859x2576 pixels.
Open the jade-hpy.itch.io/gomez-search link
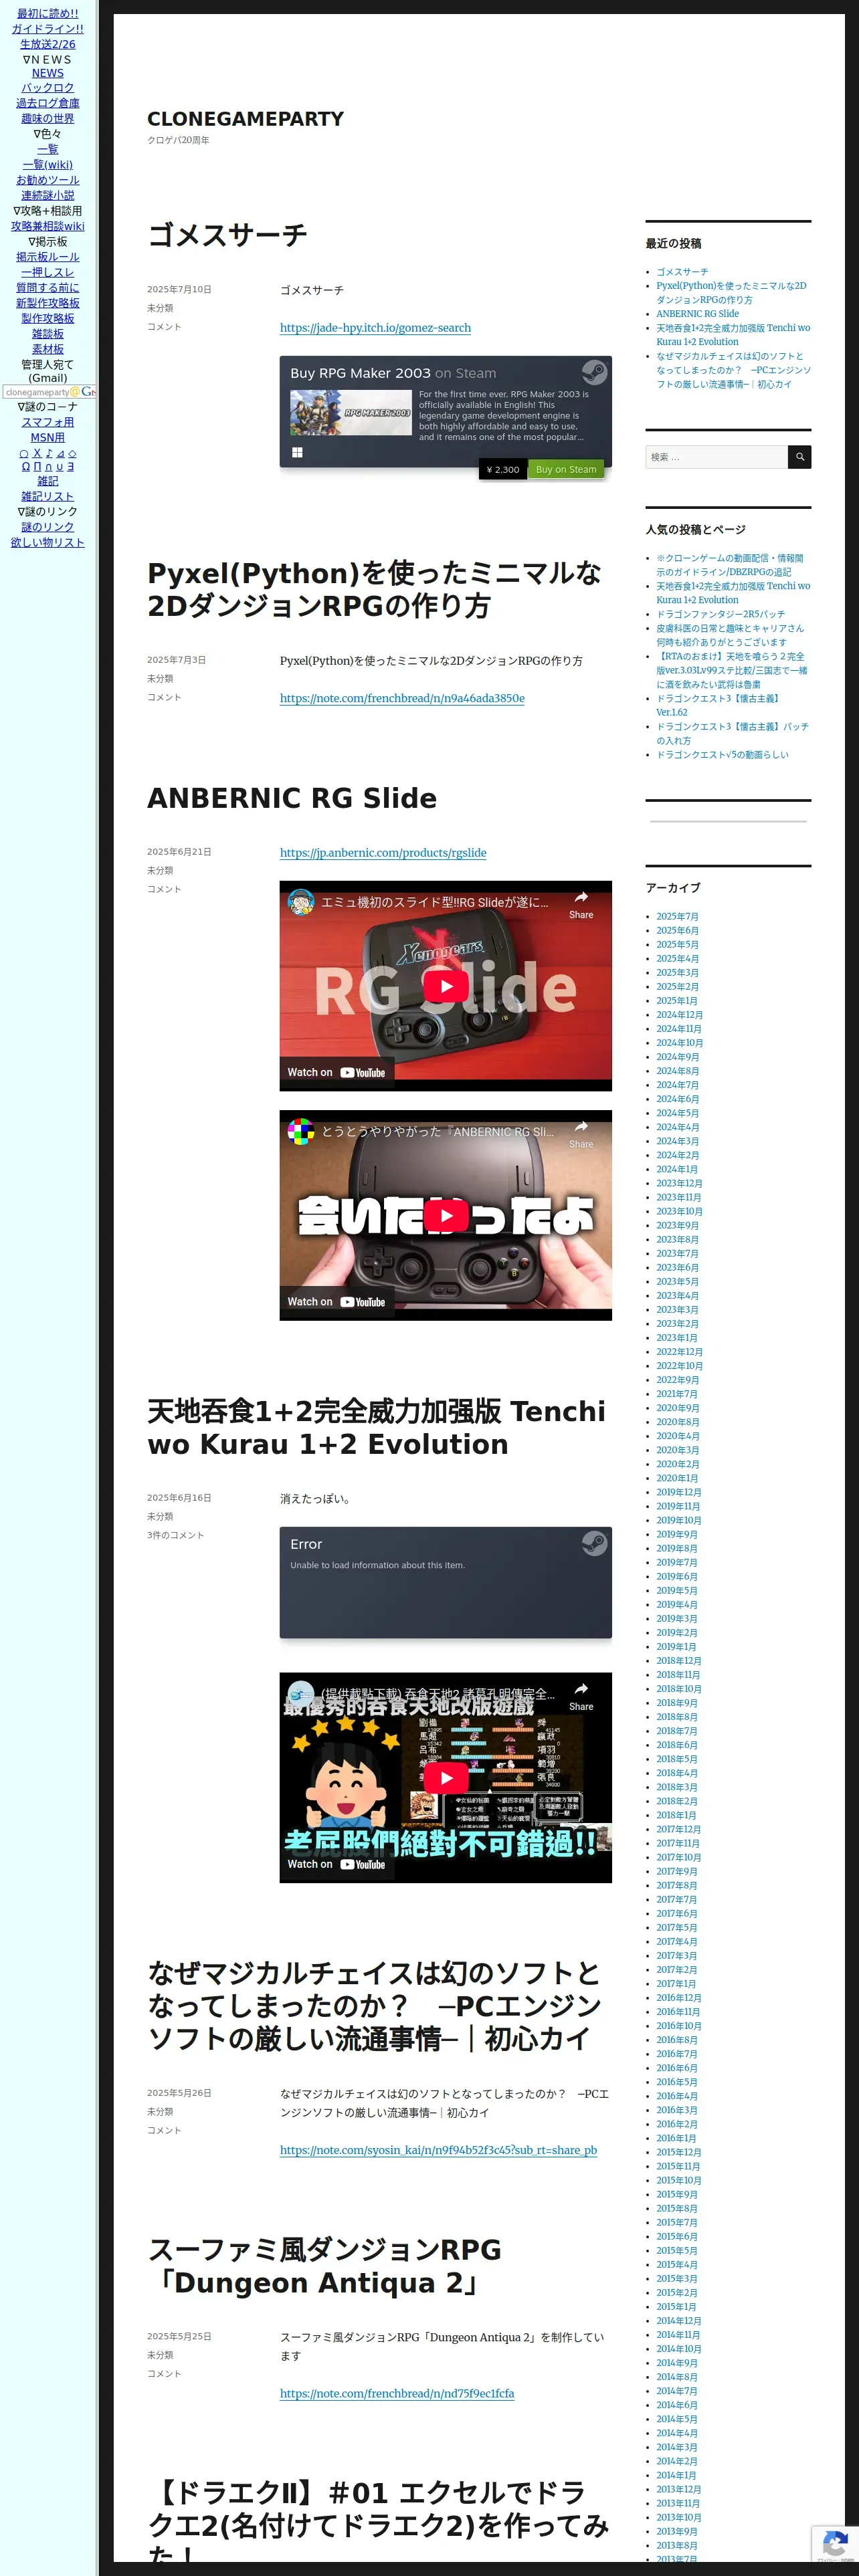click(x=375, y=328)
